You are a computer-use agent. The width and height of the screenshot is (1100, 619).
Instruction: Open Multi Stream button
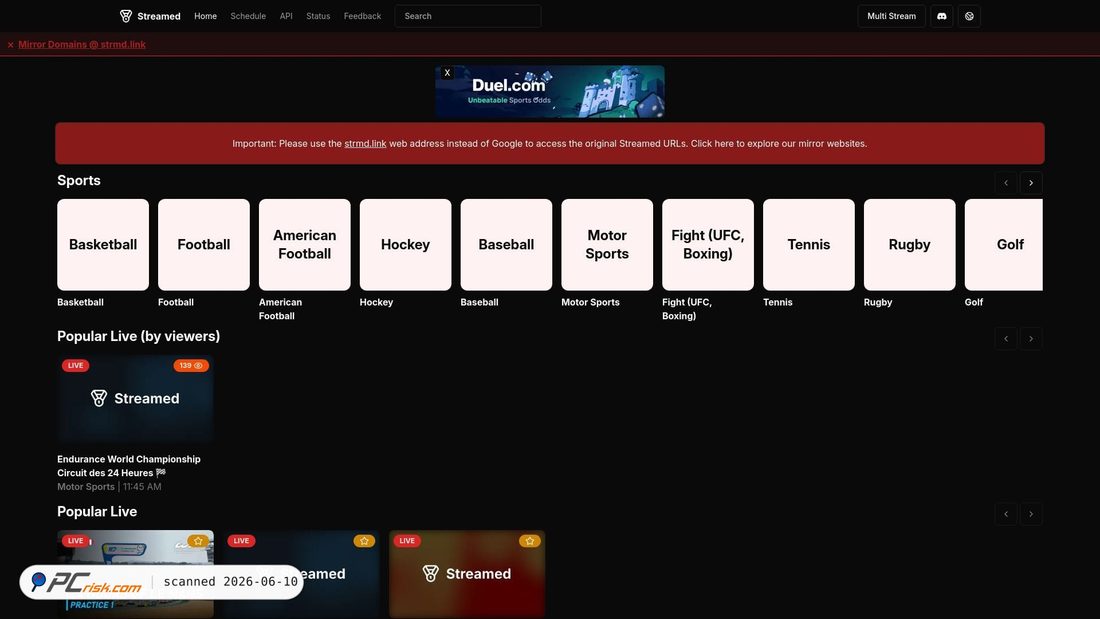(x=891, y=16)
